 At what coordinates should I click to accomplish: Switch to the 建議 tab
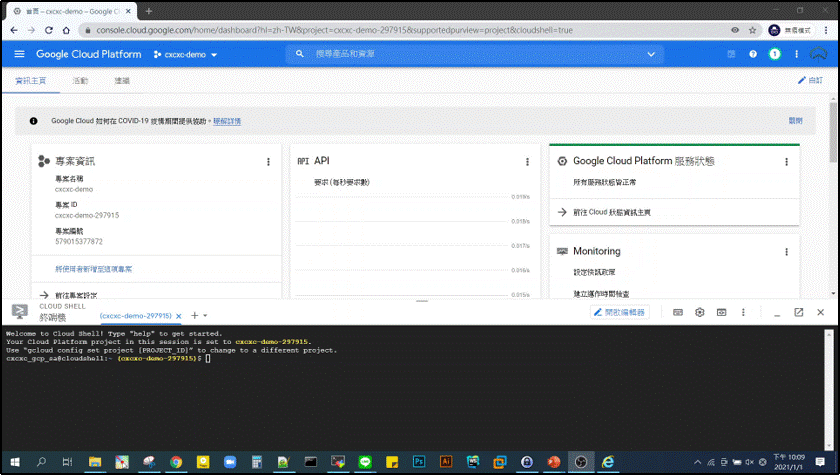[122, 80]
